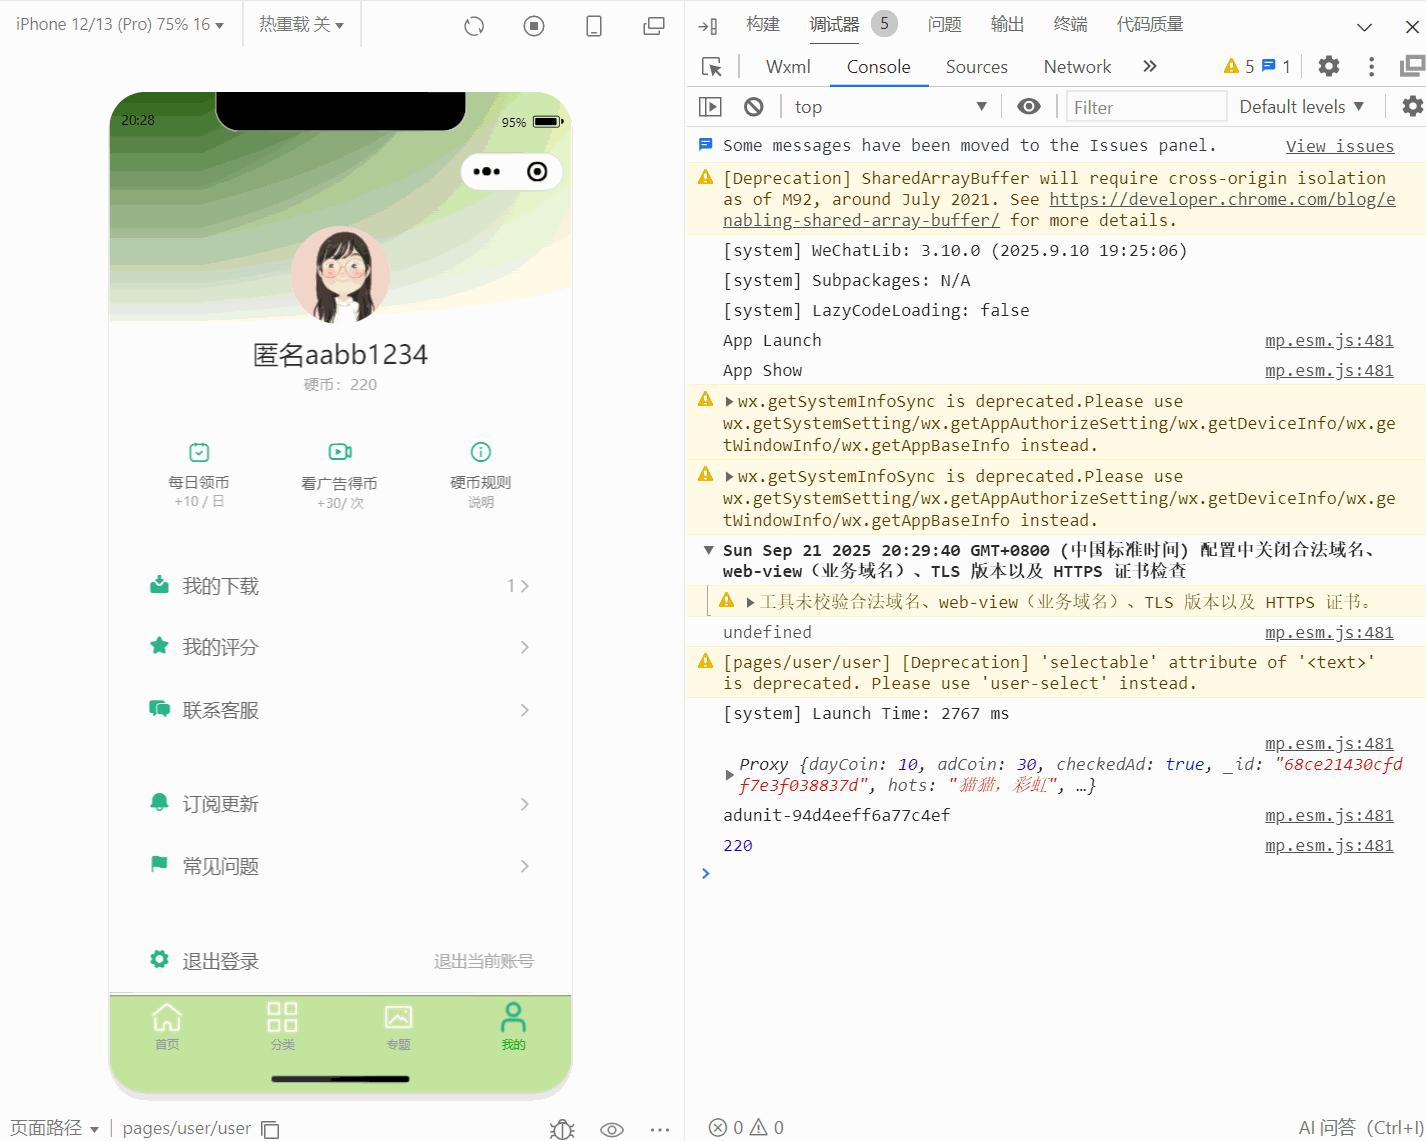Open the Sources tab
Screen dimensions: 1426x1141
coord(976,67)
